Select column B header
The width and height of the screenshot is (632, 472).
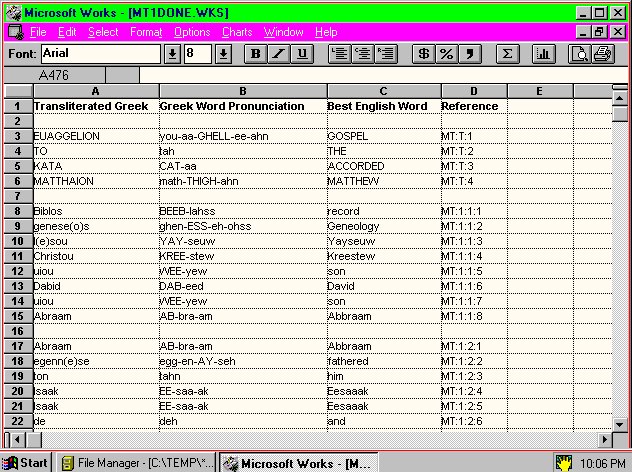tap(243, 91)
